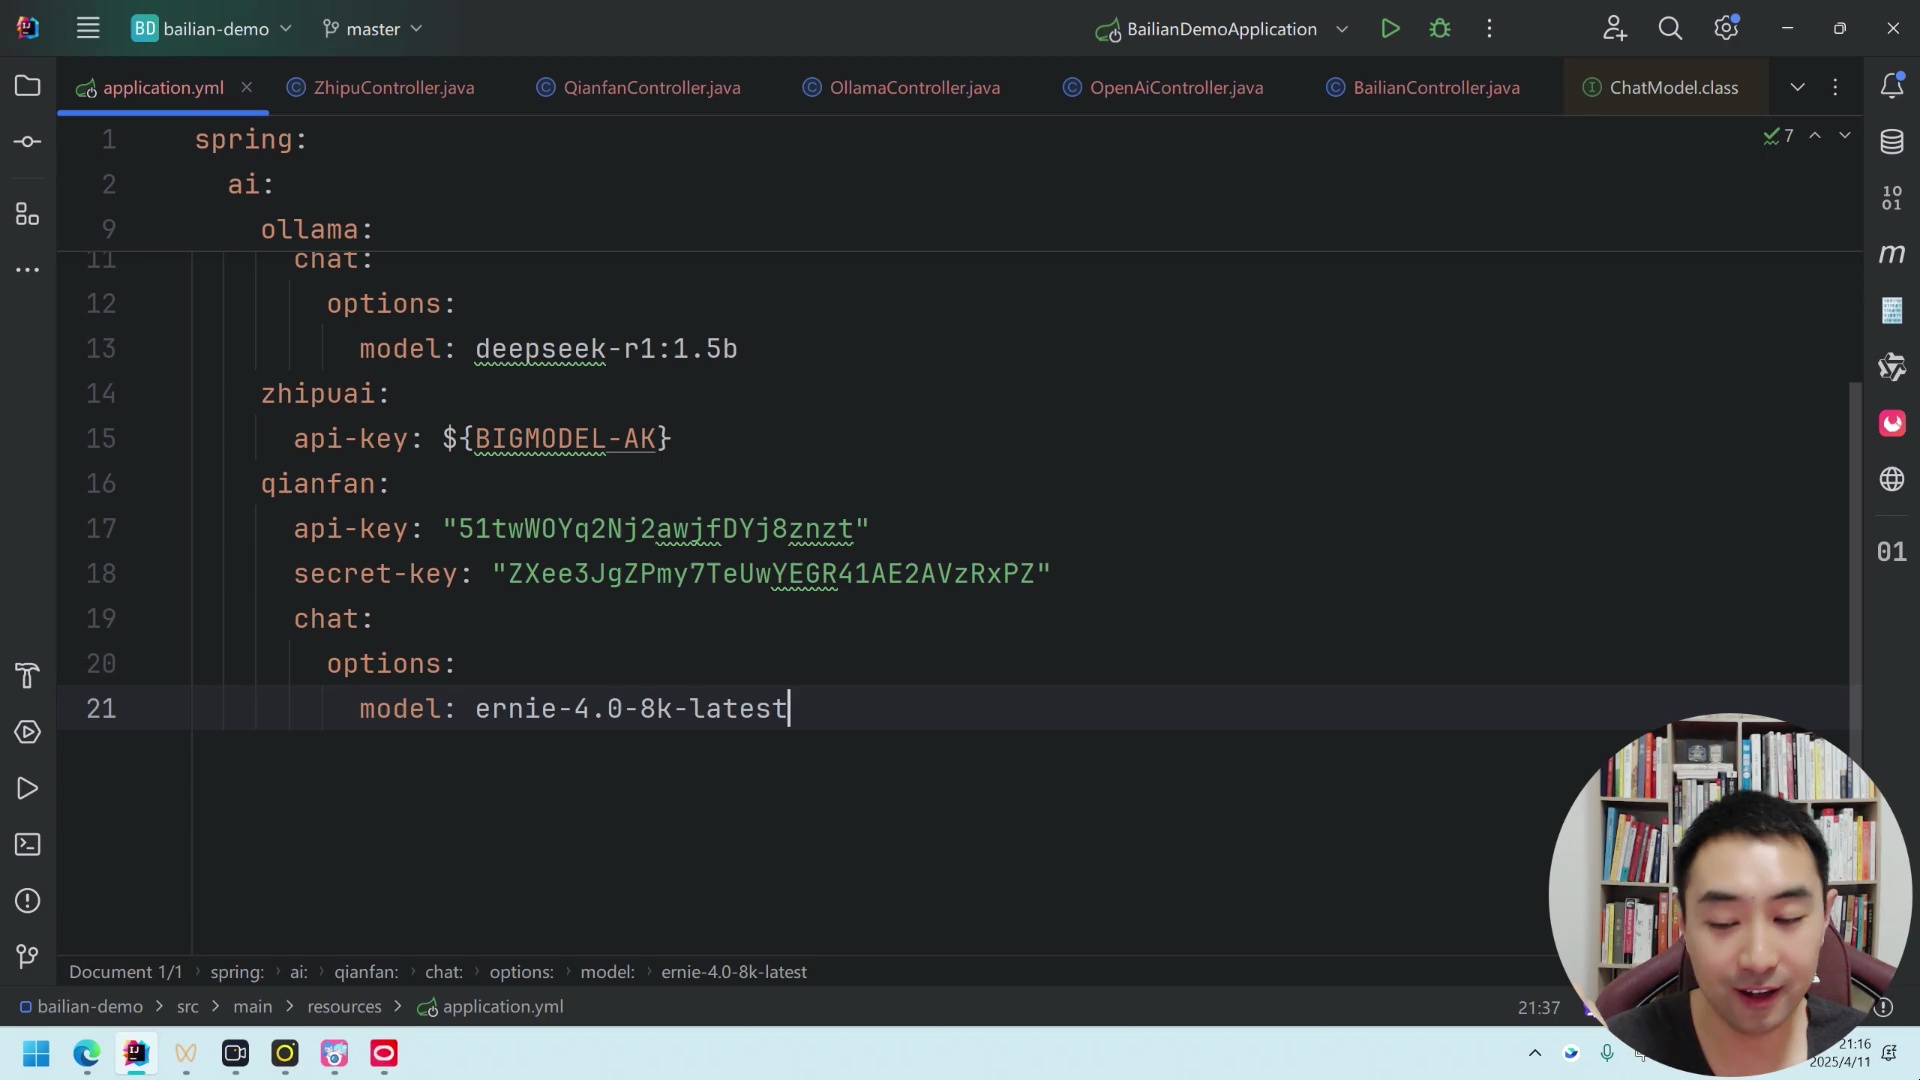Open the Project folder tool window
The width and height of the screenshot is (1920, 1080).
[27, 86]
